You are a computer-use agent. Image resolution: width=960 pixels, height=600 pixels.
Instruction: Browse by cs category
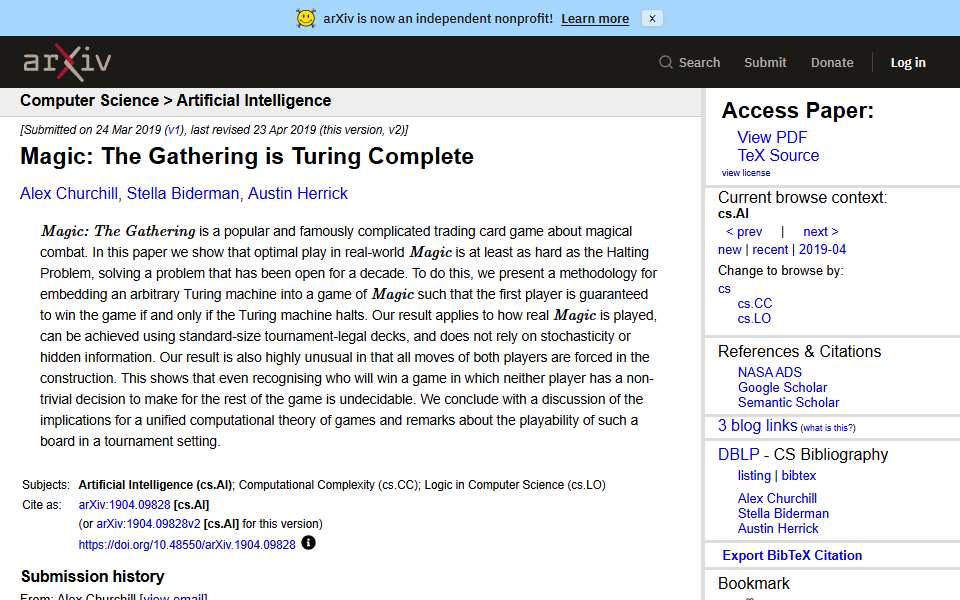(724, 289)
